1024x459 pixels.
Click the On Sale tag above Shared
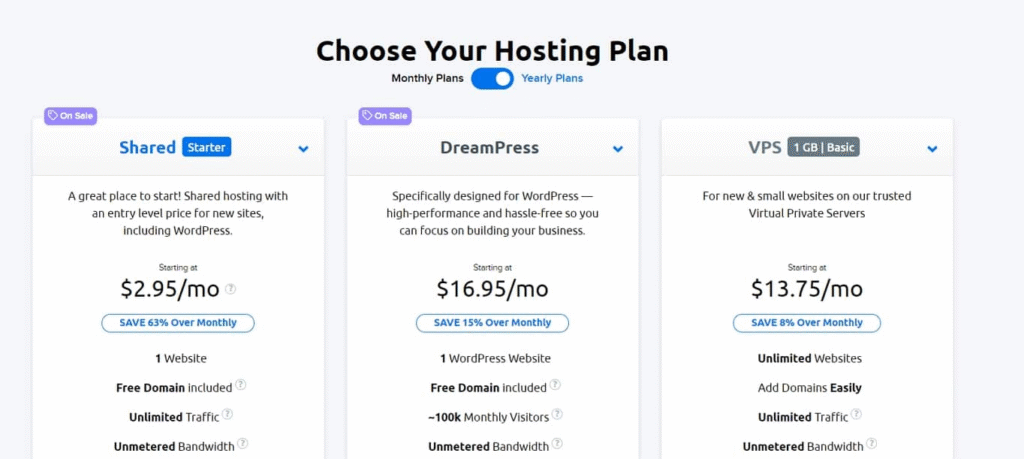point(71,116)
